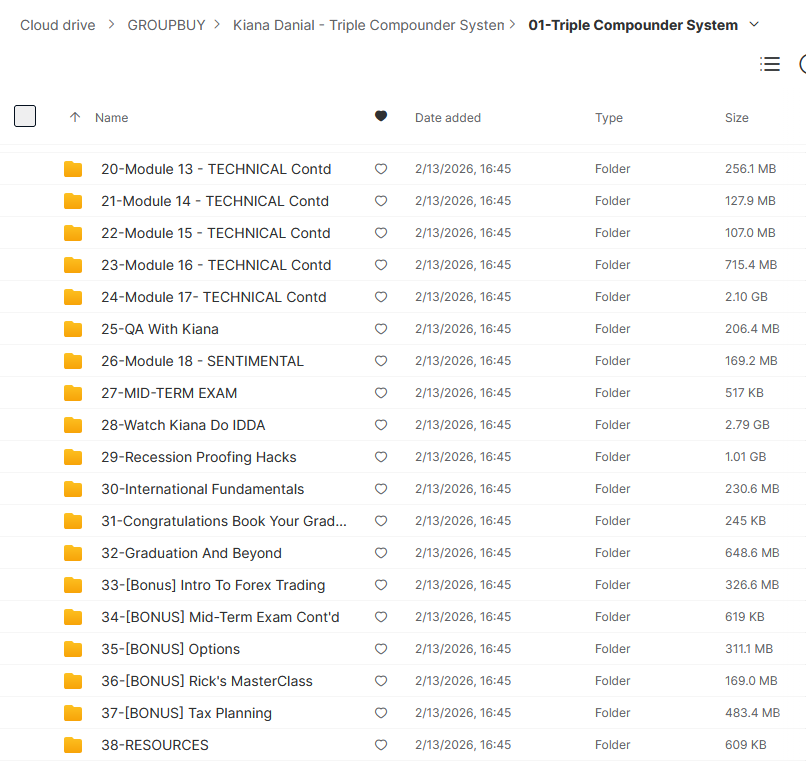The height and width of the screenshot is (766, 806).
Task: Favorite the 29-Recession Proofing Hacks folder
Action: pyautogui.click(x=381, y=458)
